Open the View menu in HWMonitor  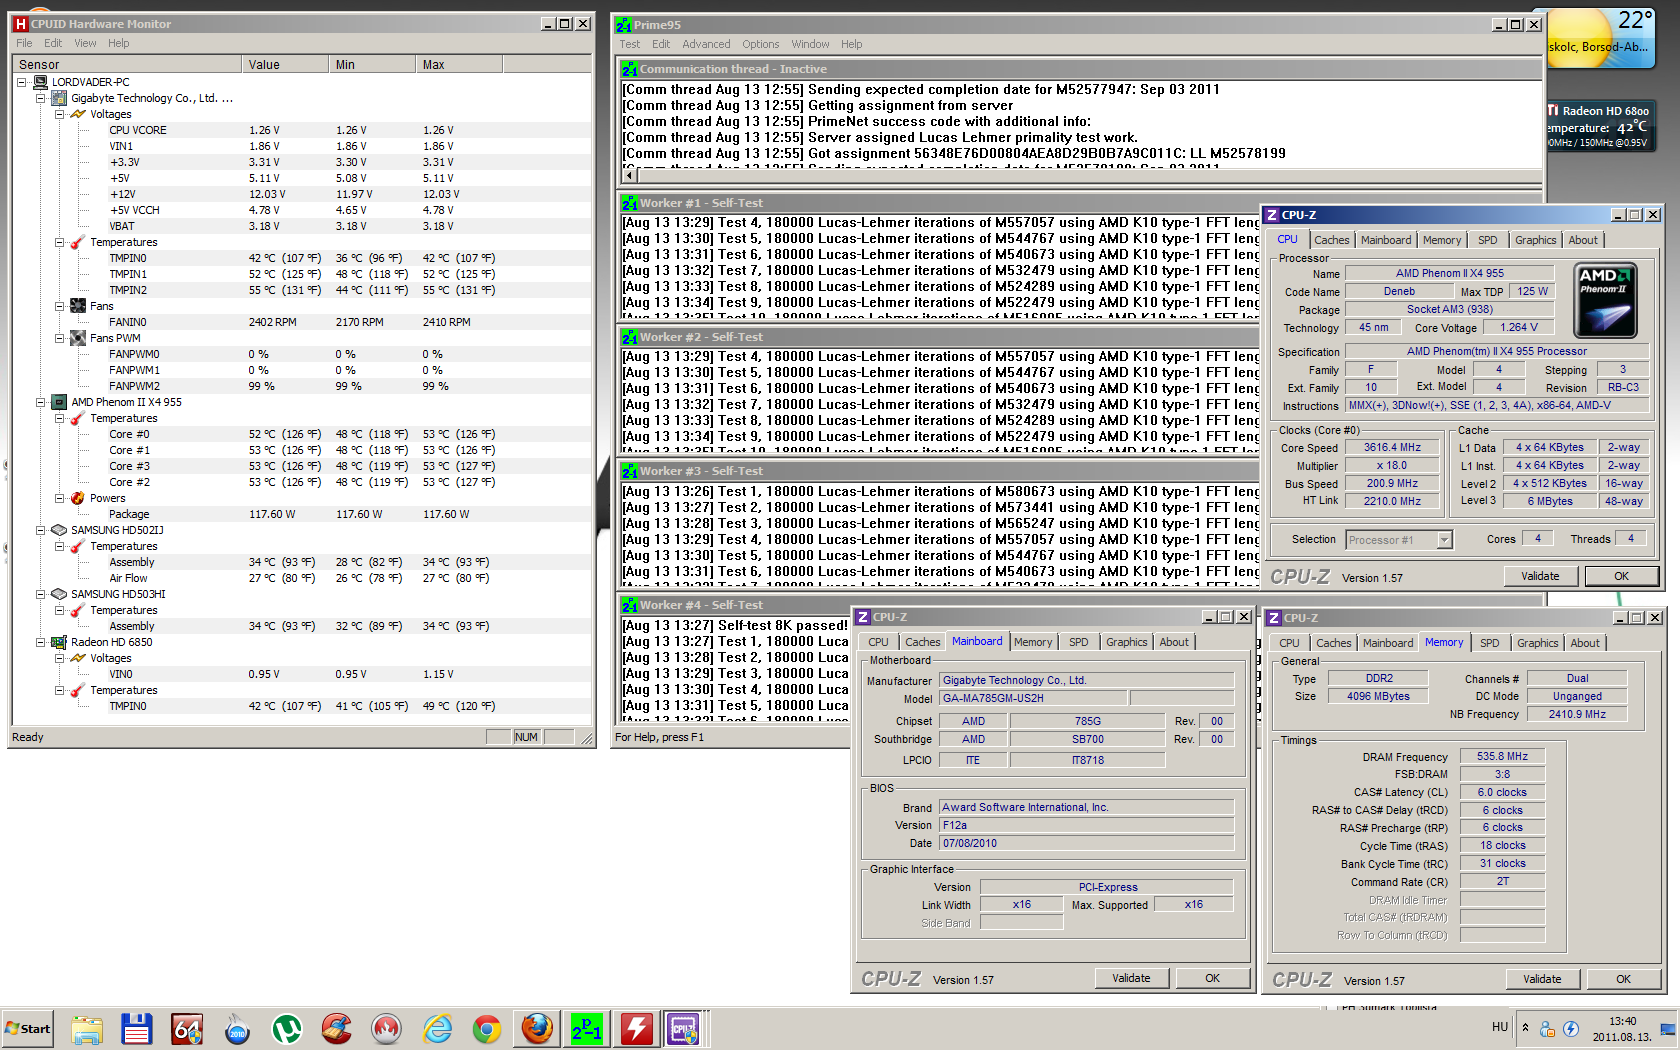85,43
